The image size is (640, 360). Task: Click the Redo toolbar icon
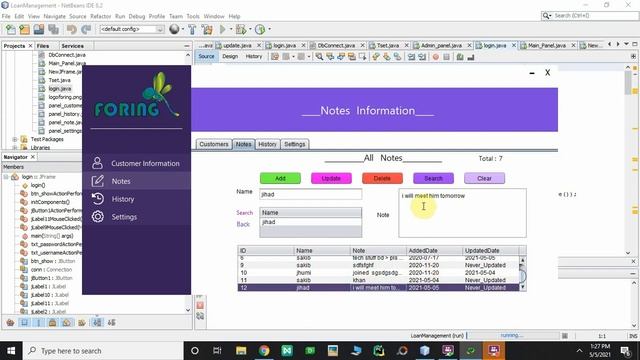pos(86,29)
